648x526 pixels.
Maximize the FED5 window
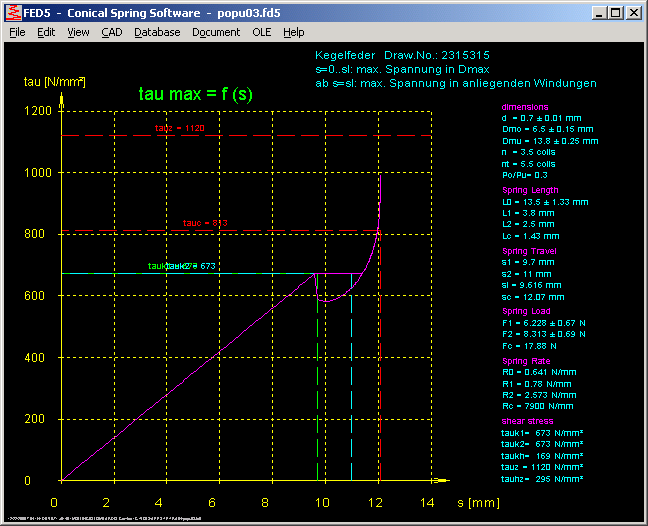click(x=616, y=13)
